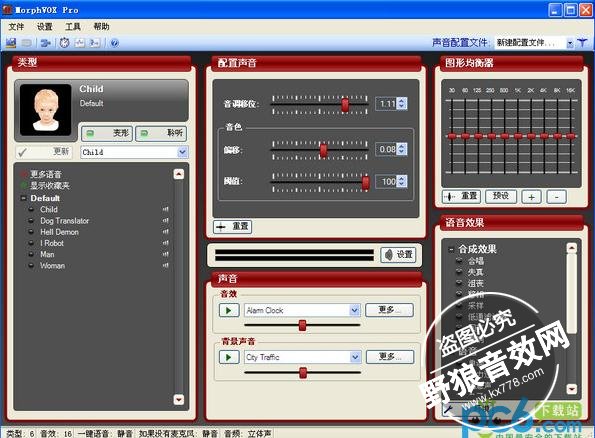
Task: Open help via the blue question-mark icon
Action: (x=115, y=43)
